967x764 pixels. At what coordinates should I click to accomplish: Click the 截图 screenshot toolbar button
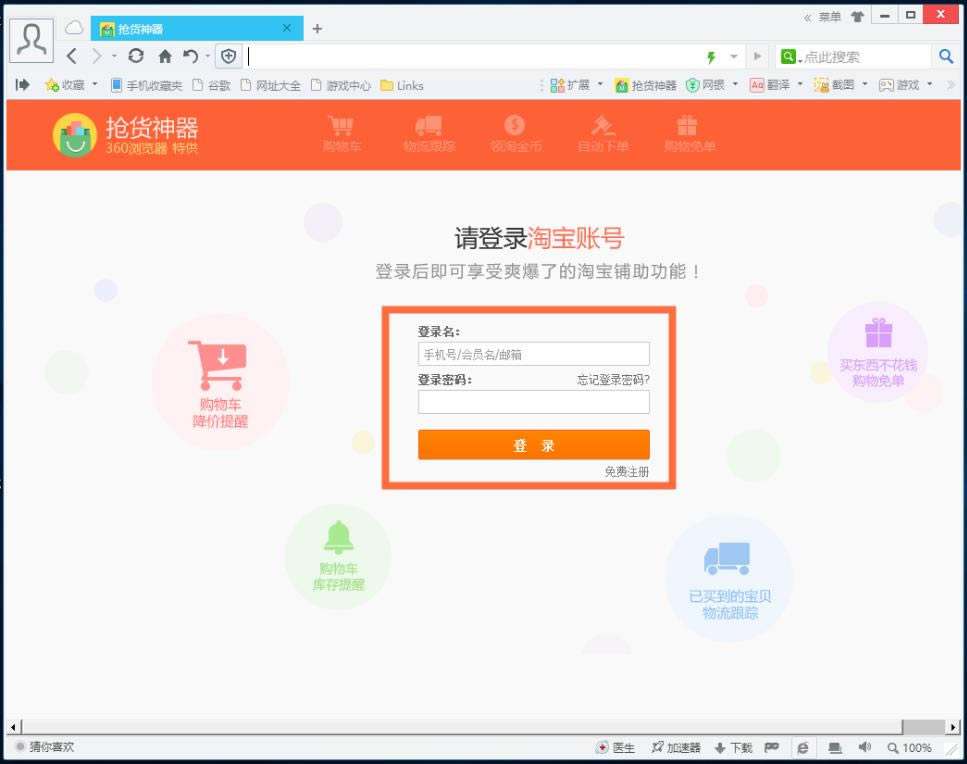834,85
